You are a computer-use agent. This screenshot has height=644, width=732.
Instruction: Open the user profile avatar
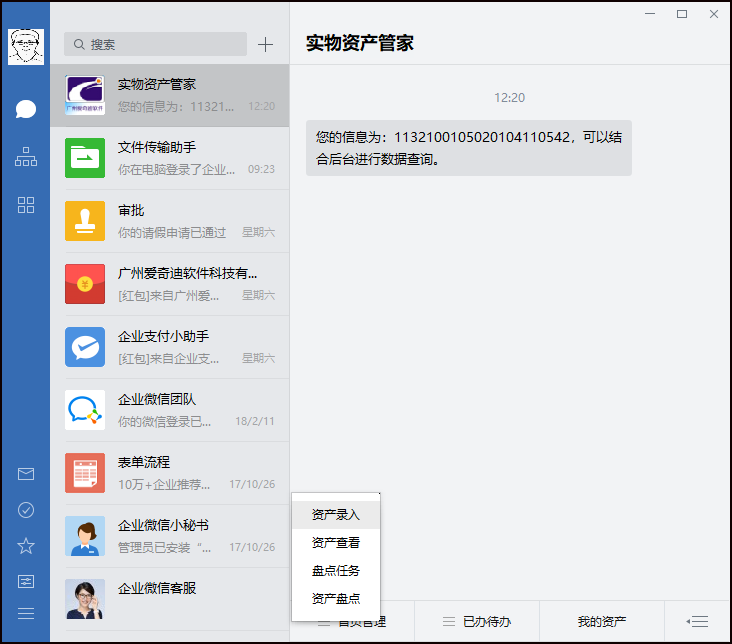coord(26,46)
